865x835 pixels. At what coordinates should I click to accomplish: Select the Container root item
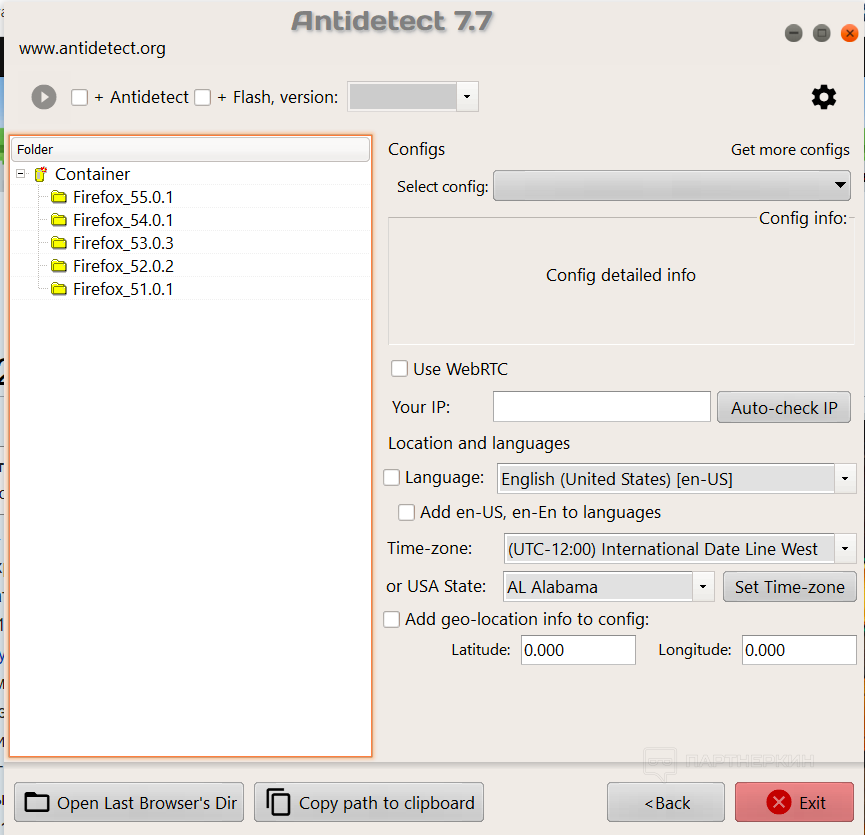[92, 174]
